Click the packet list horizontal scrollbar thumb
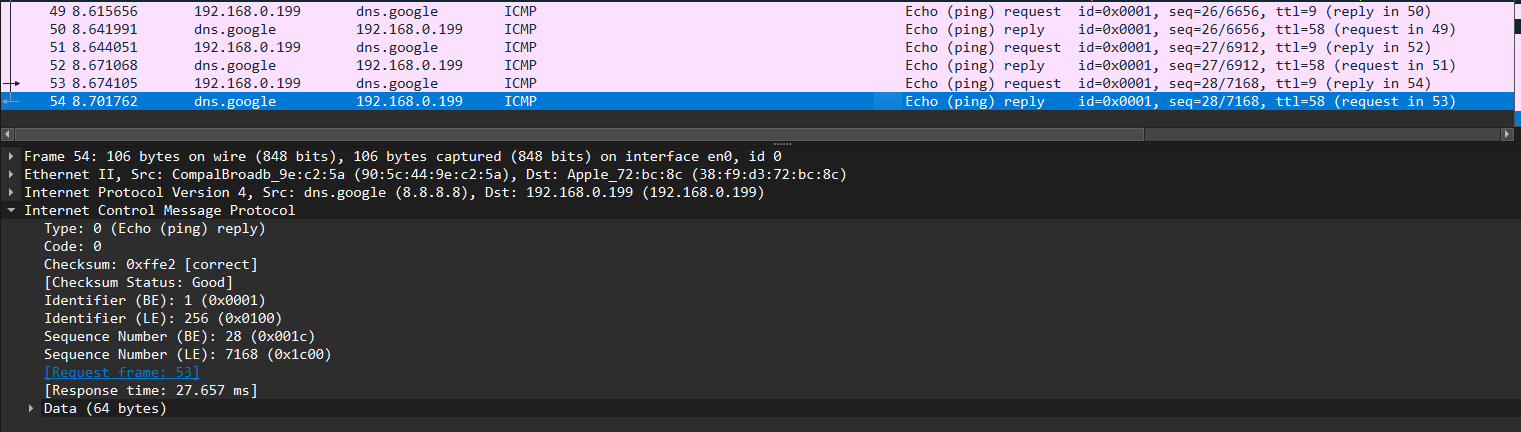 [x=580, y=134]
